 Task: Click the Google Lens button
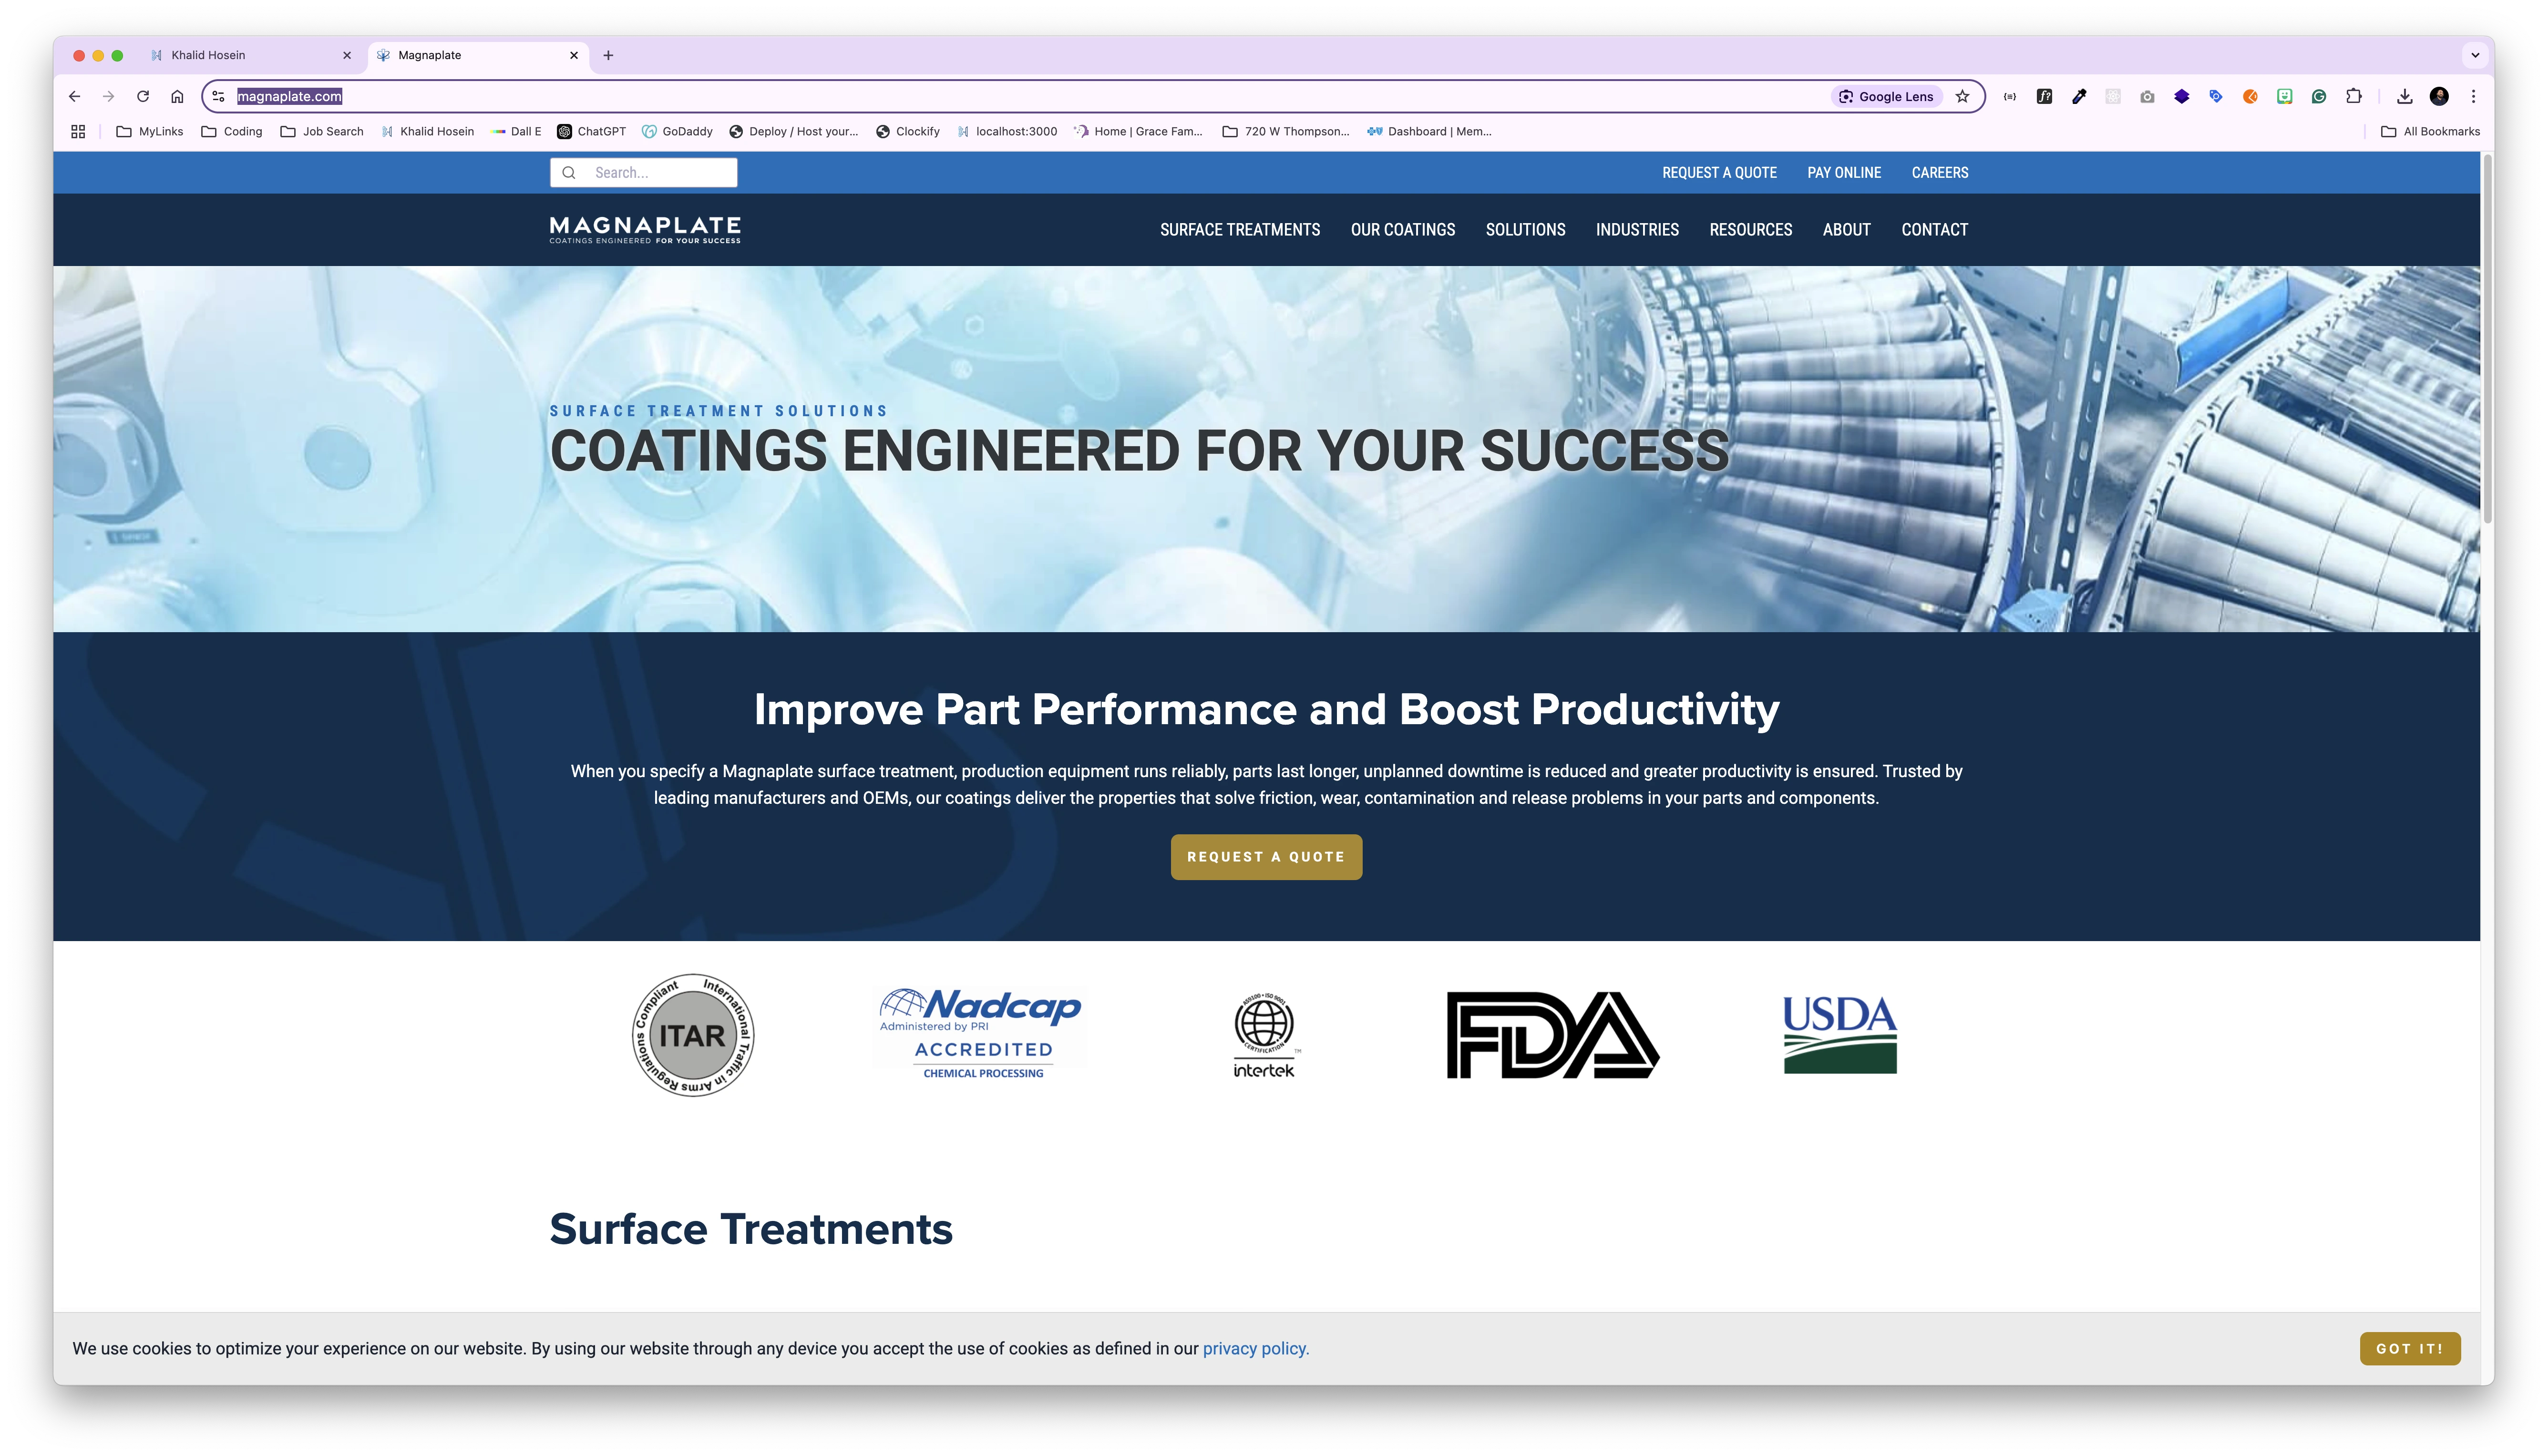1886,96
